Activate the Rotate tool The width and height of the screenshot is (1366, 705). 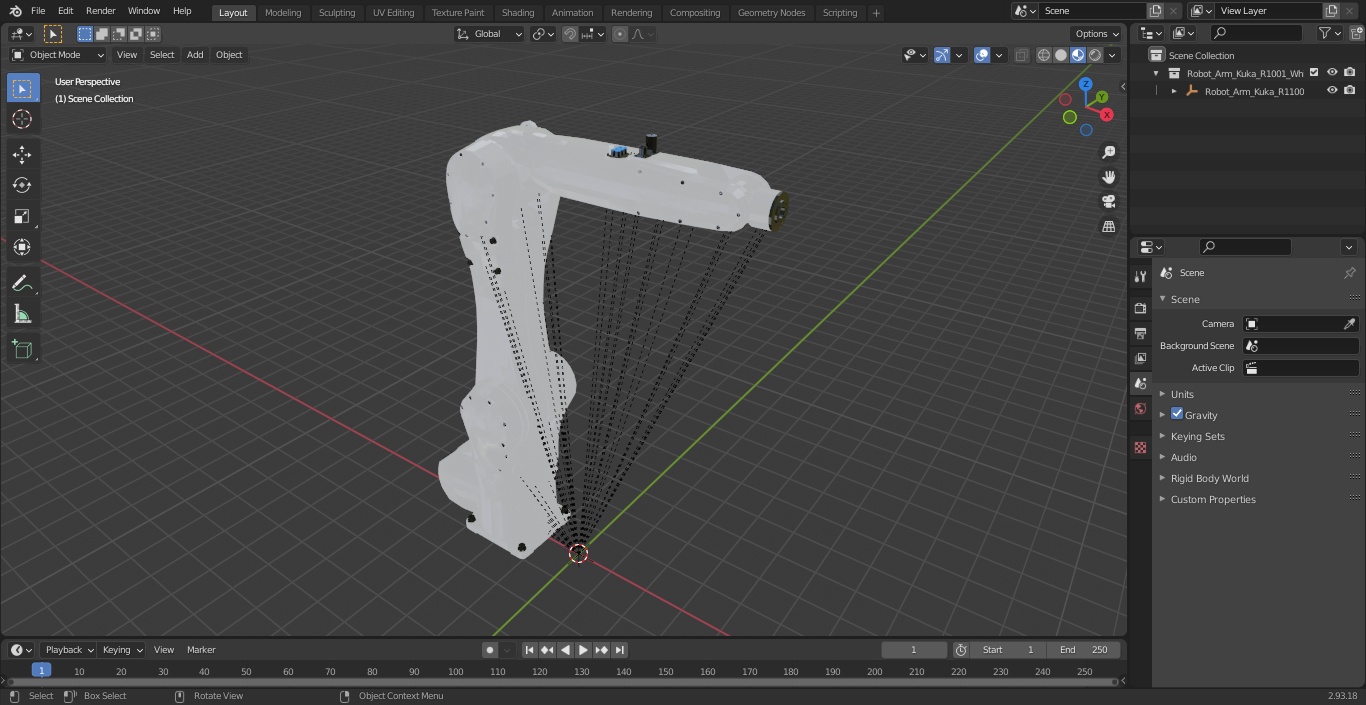click(x=22, y=185)
